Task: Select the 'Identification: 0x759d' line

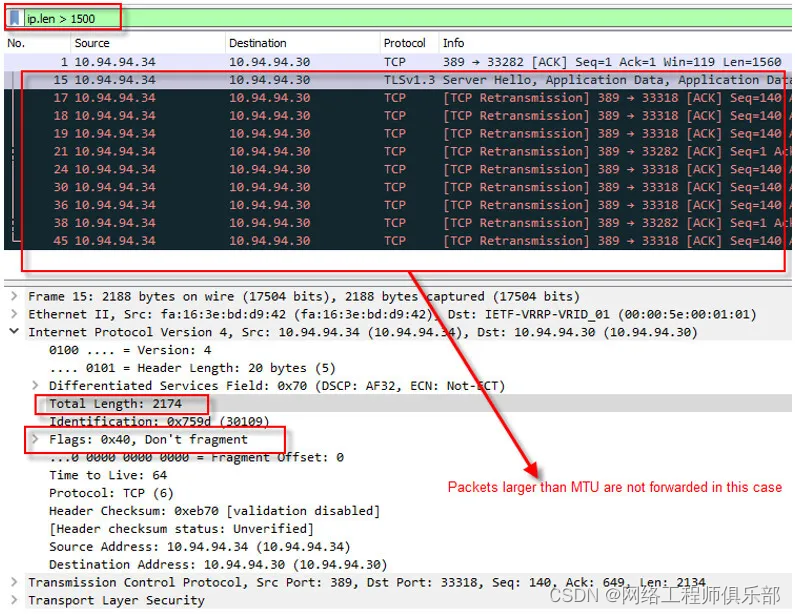Action: 159,421
